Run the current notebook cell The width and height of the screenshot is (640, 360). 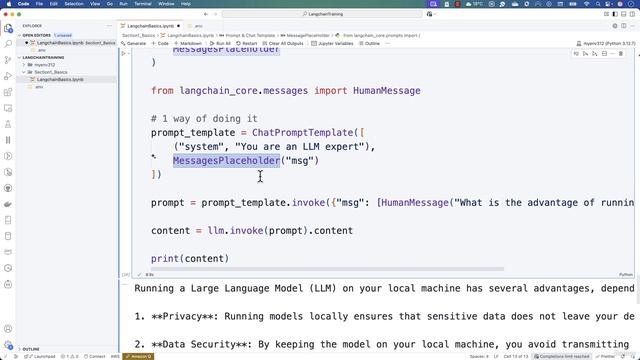pos(124,53)
